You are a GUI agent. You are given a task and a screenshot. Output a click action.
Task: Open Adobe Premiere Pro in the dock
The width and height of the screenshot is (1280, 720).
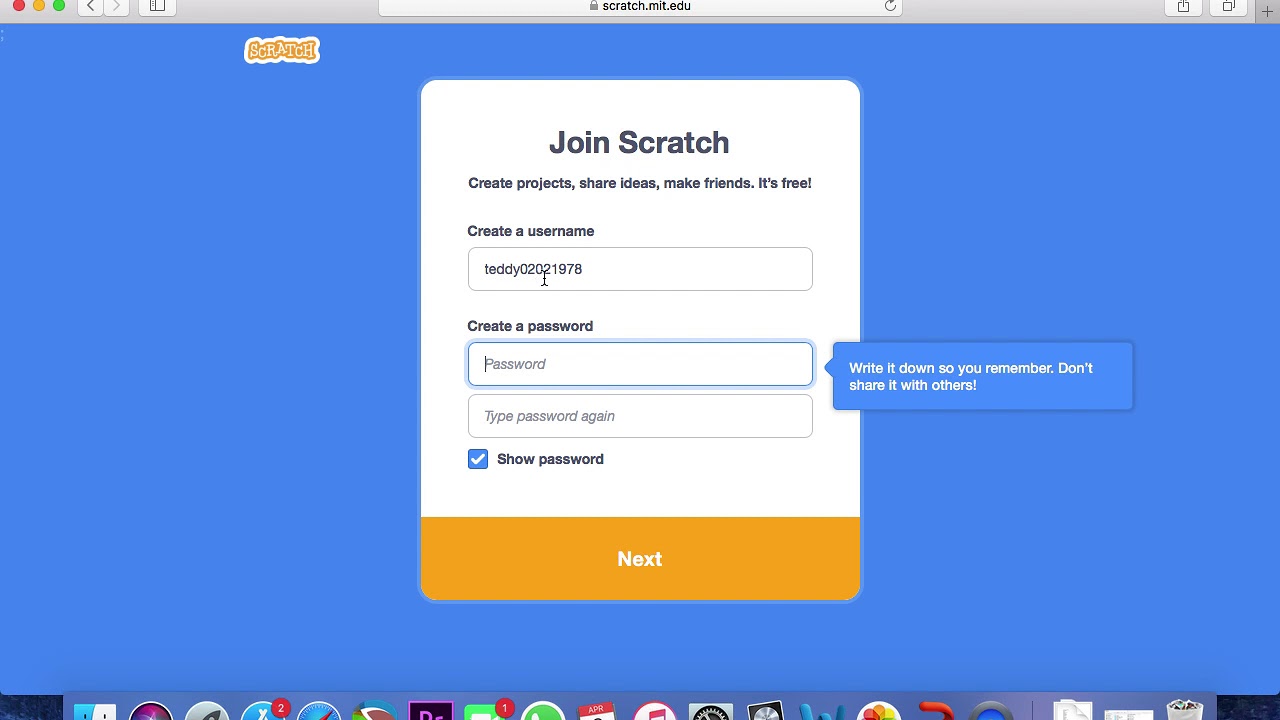(x=431, y=712)
